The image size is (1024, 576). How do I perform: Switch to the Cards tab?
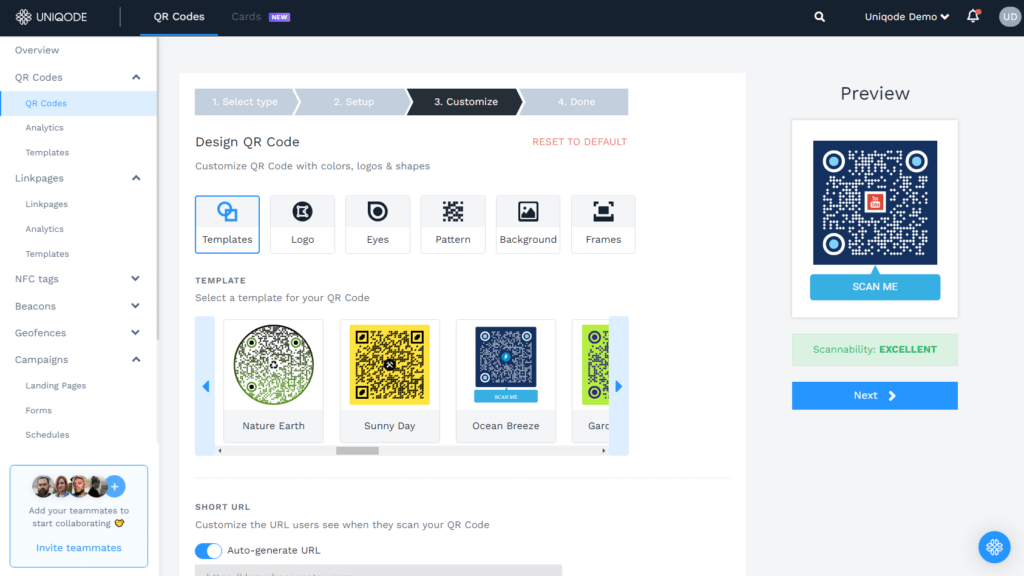pyautogui.click(x=245, y=16)
